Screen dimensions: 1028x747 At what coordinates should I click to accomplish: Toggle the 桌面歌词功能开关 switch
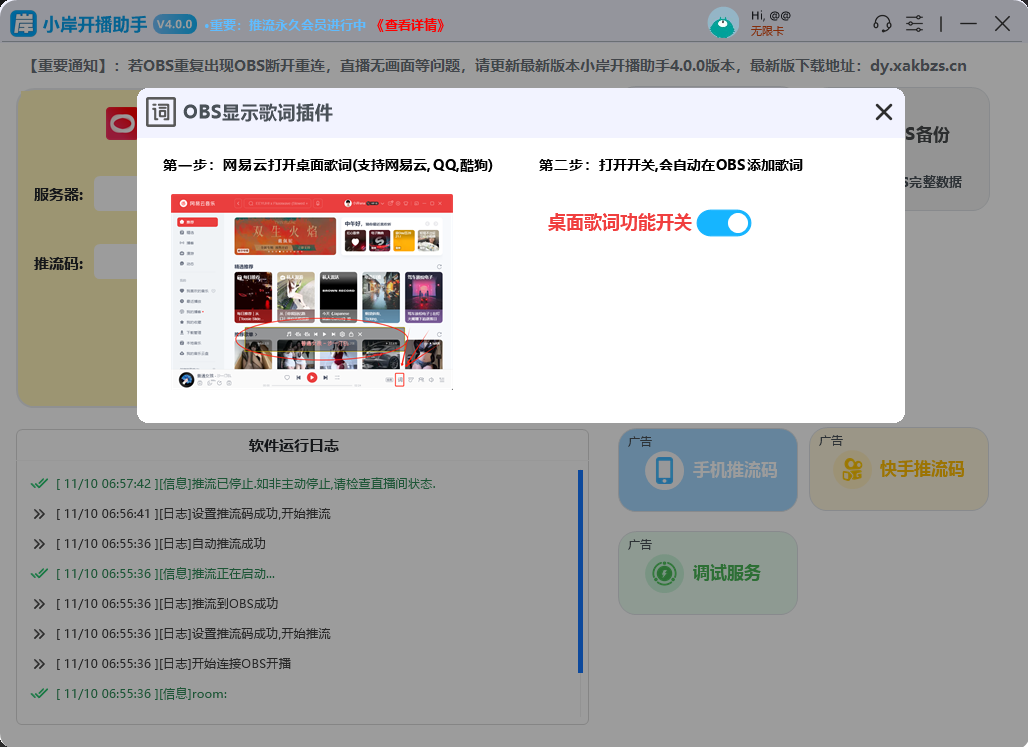pyautogui.click(x=723, y=223)
